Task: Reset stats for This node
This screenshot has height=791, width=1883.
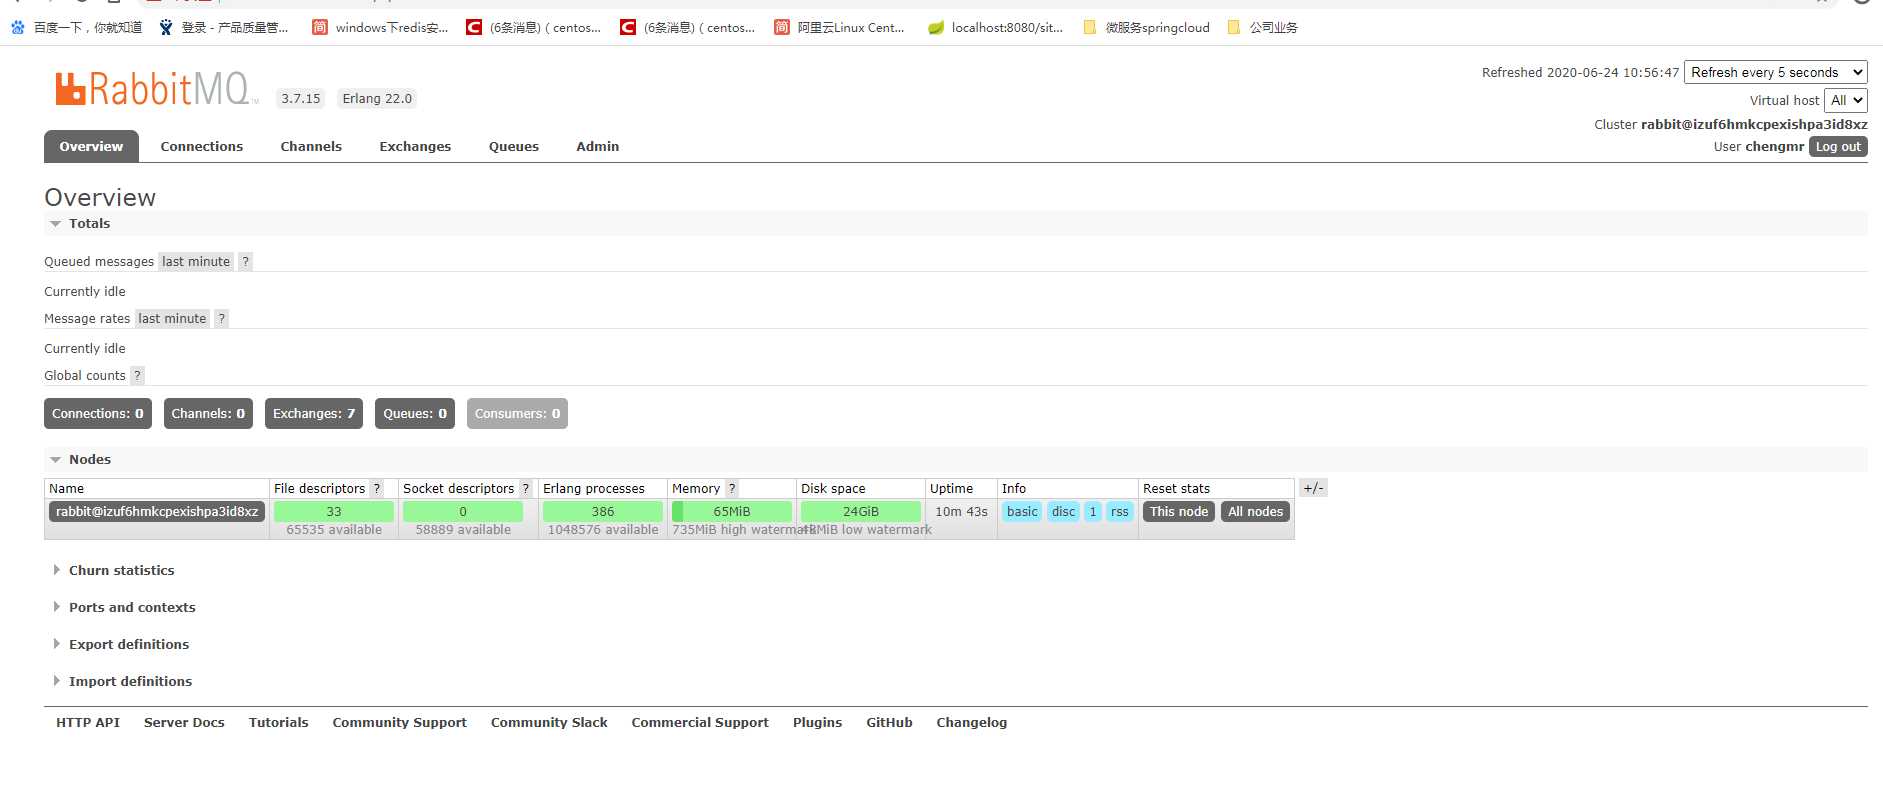Action: (x=1179, y=512)
